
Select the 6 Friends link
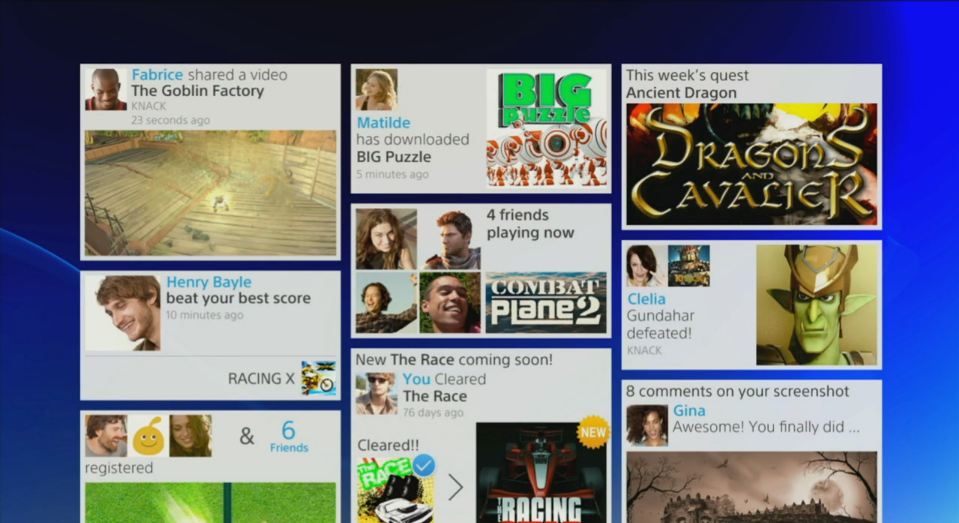288,436
